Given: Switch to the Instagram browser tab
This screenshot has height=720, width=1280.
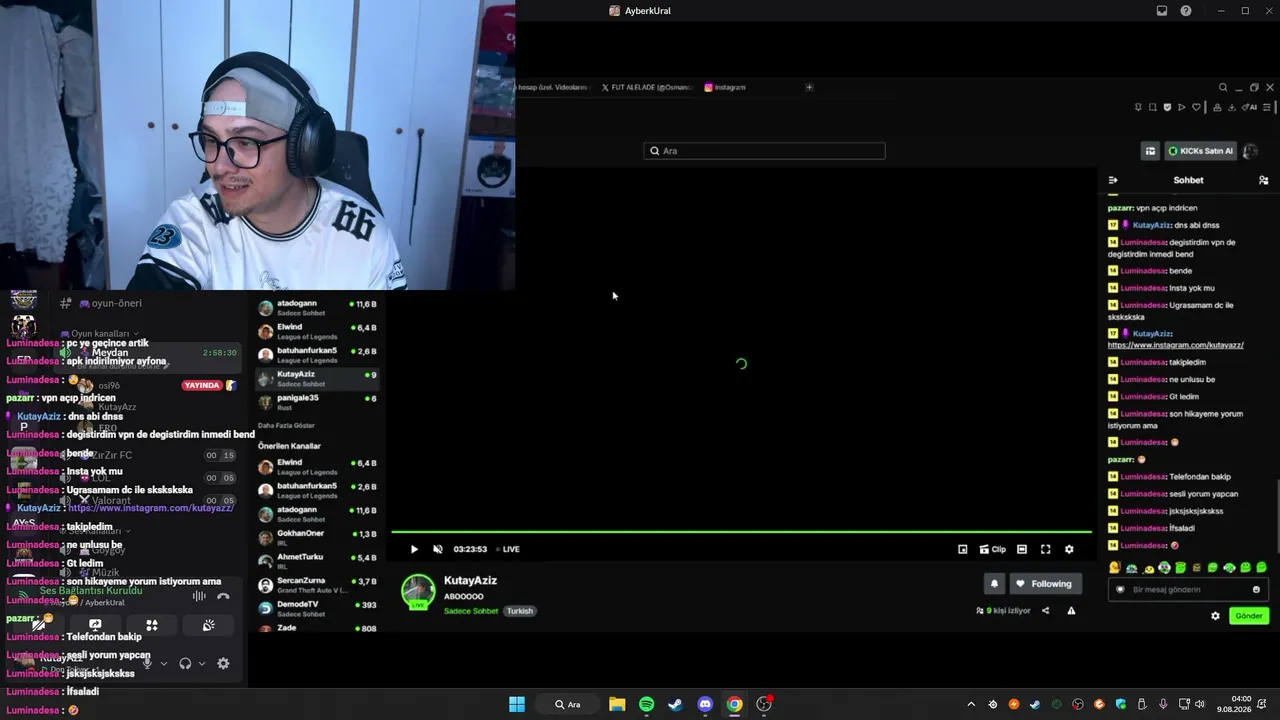Looking at the screenshot, I should 725,87.
